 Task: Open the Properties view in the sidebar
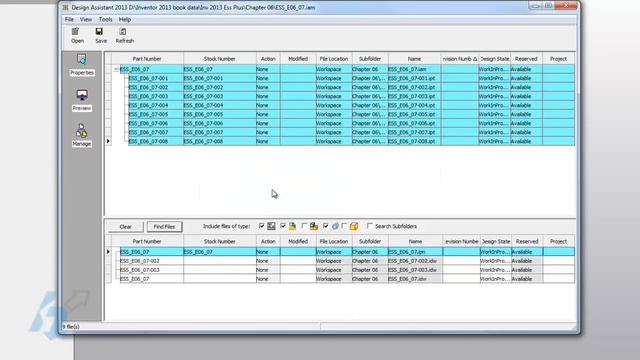[82, 64]
